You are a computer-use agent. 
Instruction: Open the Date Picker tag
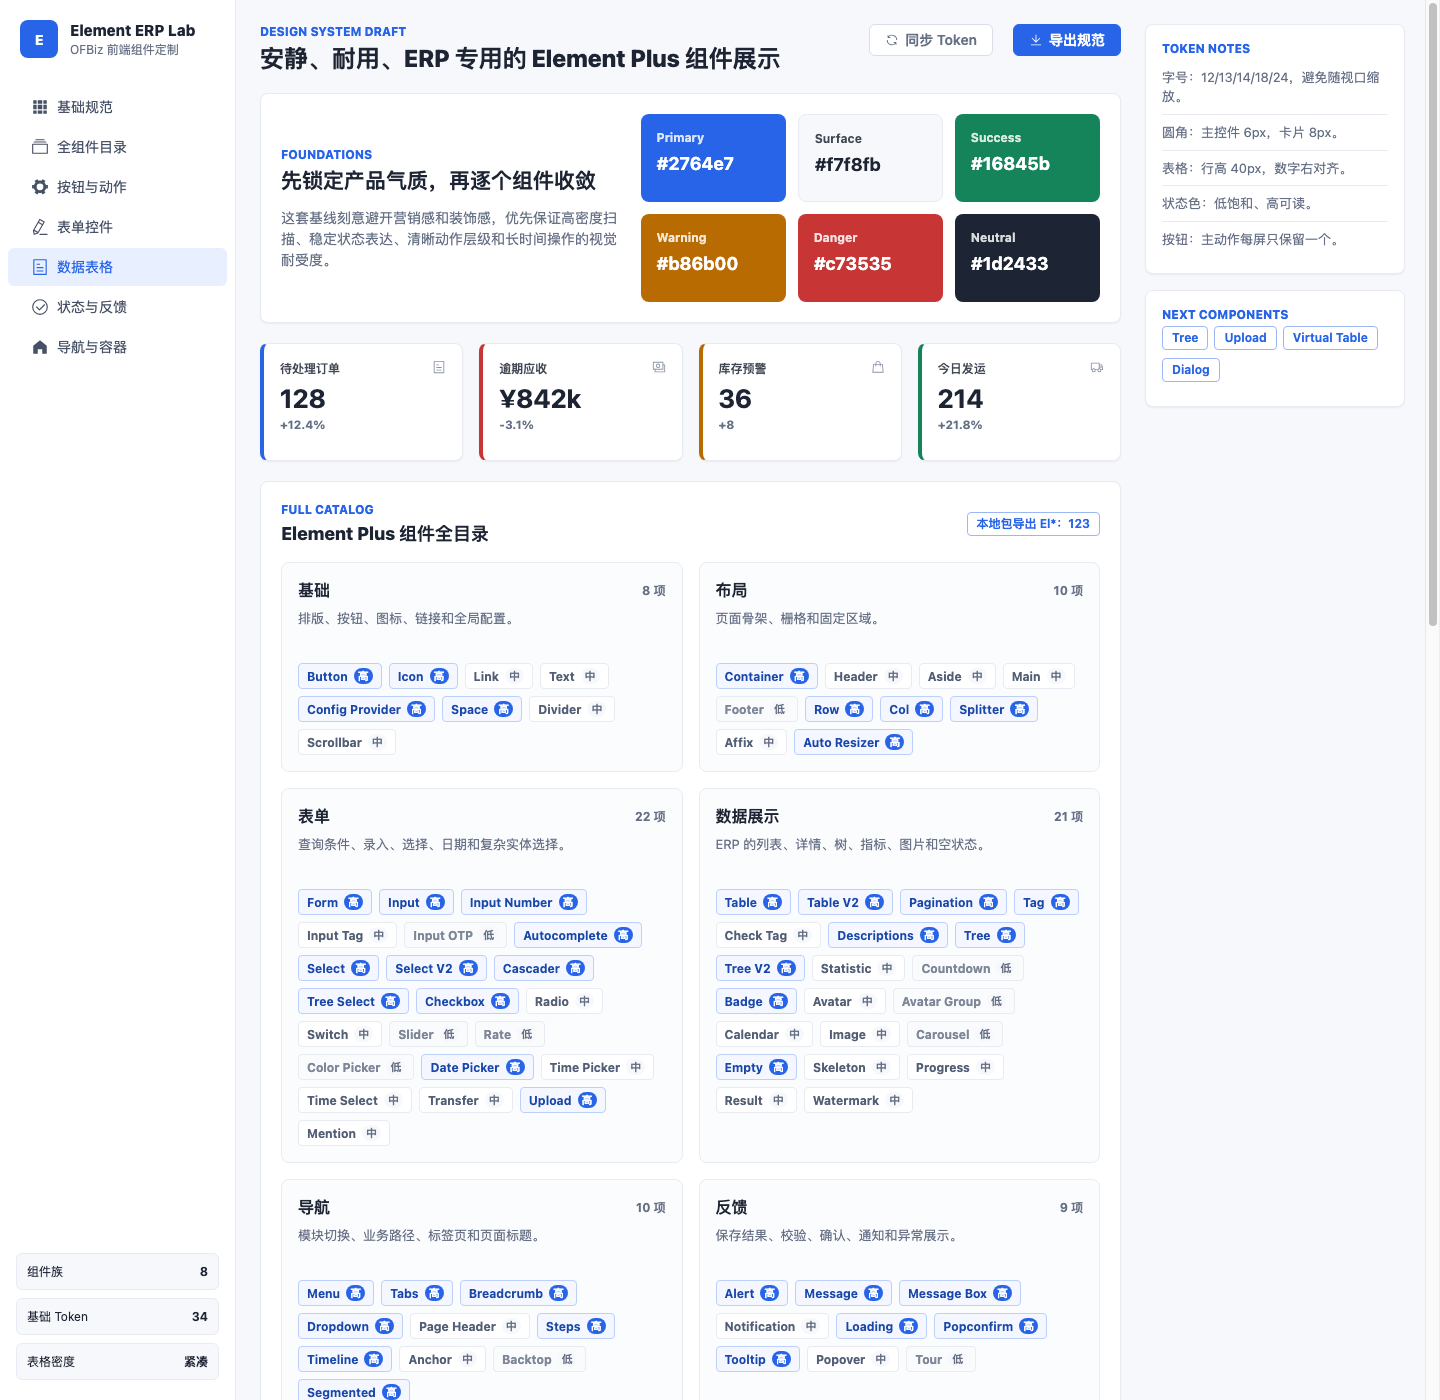(477, 1068)
